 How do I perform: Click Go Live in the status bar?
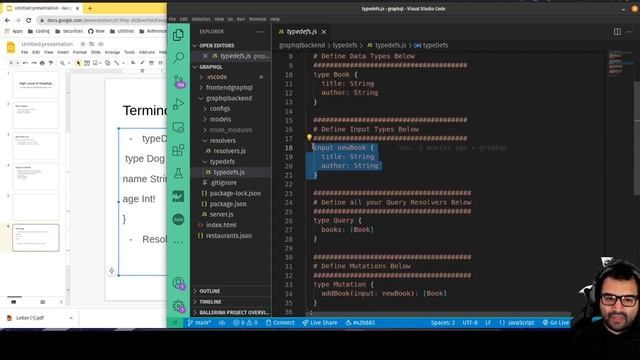[556, 322]
